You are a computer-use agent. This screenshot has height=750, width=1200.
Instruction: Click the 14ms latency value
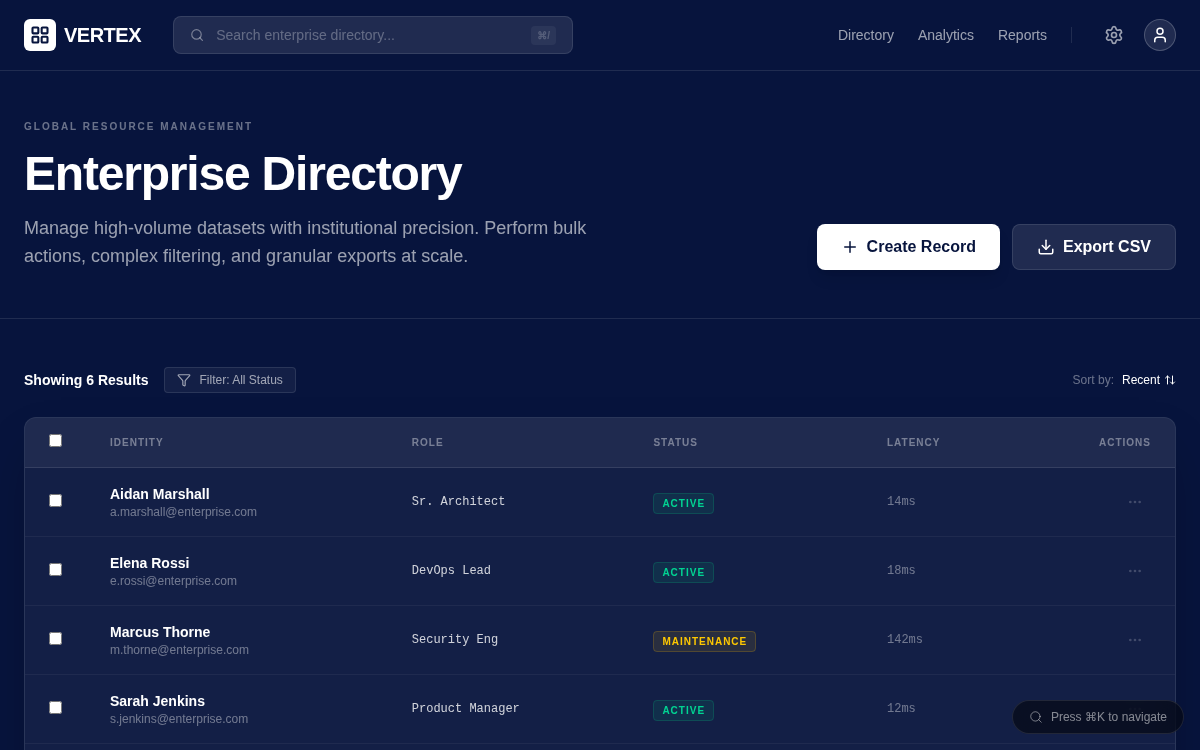point(901,502)
